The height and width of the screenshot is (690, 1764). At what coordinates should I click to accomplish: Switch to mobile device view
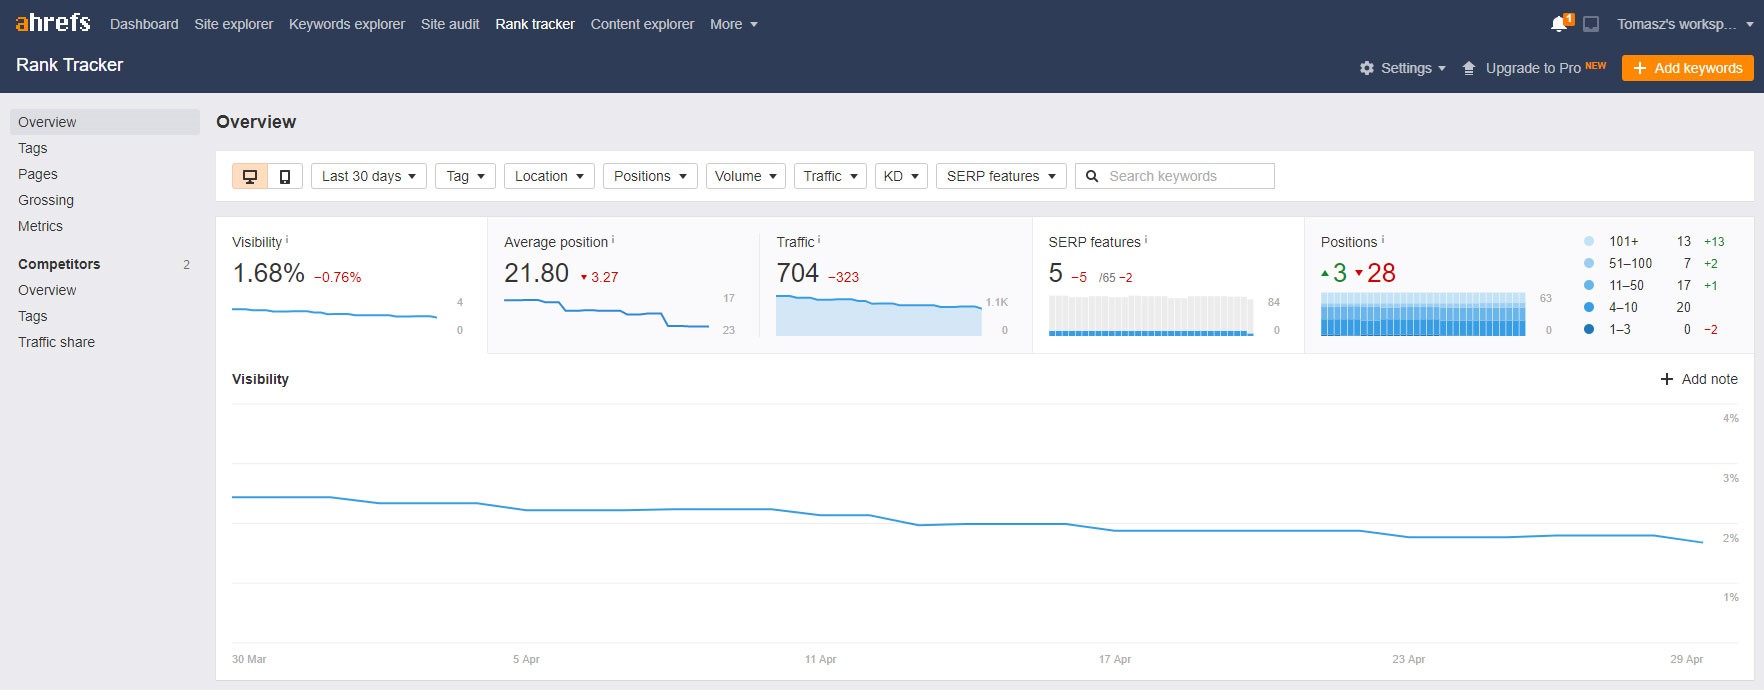pyautogui.click(x=285, y=176)
